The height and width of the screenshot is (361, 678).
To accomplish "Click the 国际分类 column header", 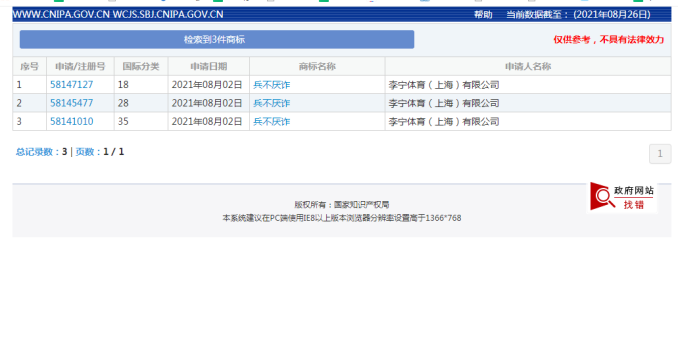I will (x=141, y=67).
